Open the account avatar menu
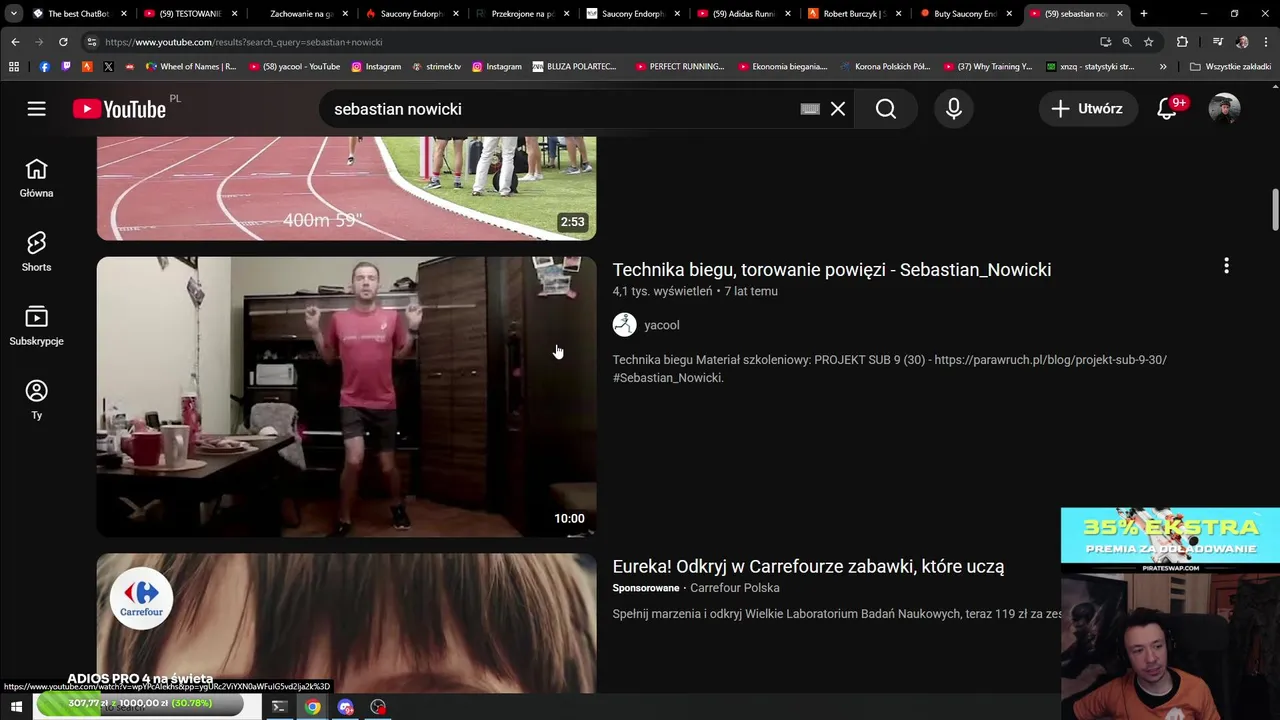This screenshot has height=720, width=1280. point(1224,109)
